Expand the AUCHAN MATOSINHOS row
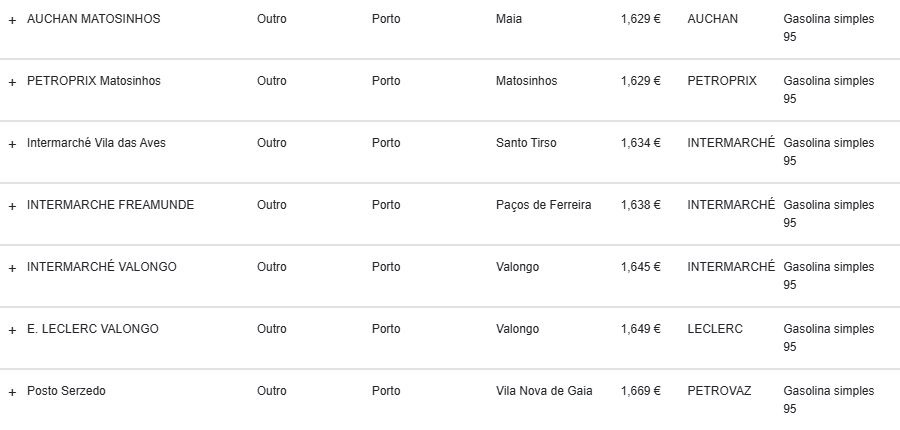Viewport: 900px width, 430px height. click(12, 20)
